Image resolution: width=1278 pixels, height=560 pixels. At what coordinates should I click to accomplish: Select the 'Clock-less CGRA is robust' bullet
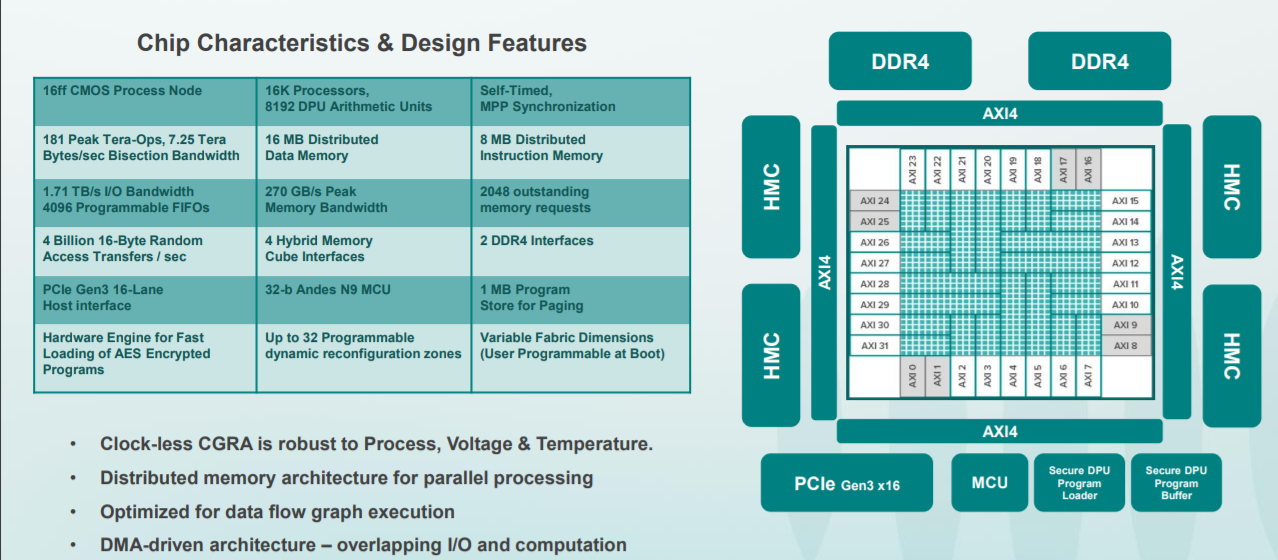pyautogui.click(x=376, y=444)
